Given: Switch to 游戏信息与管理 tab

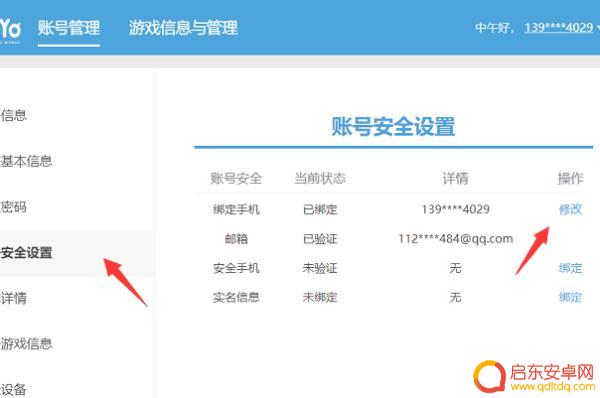Looking at the screenshot, I should coord(183,28).
